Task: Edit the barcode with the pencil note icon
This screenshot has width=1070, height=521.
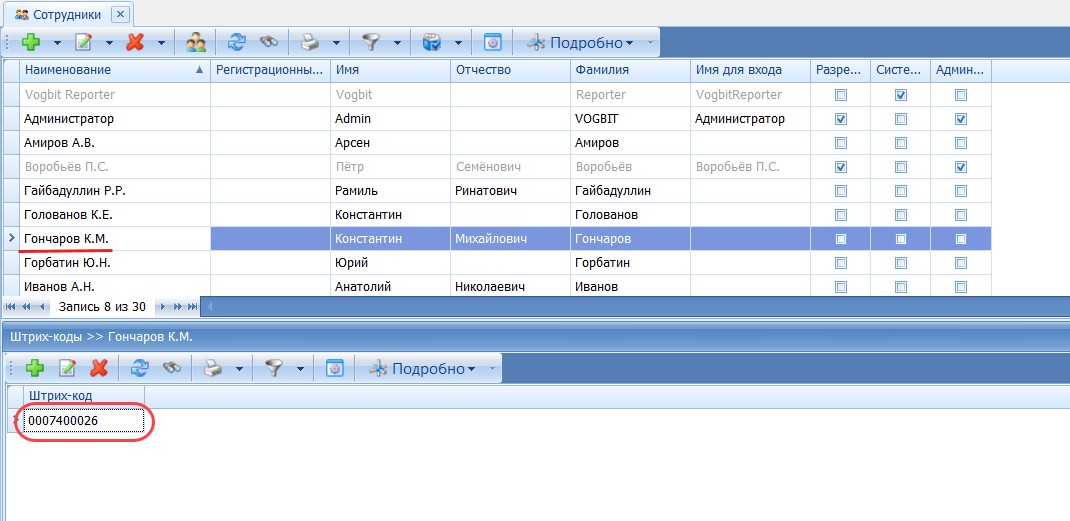Action: [x=67, y=369]
